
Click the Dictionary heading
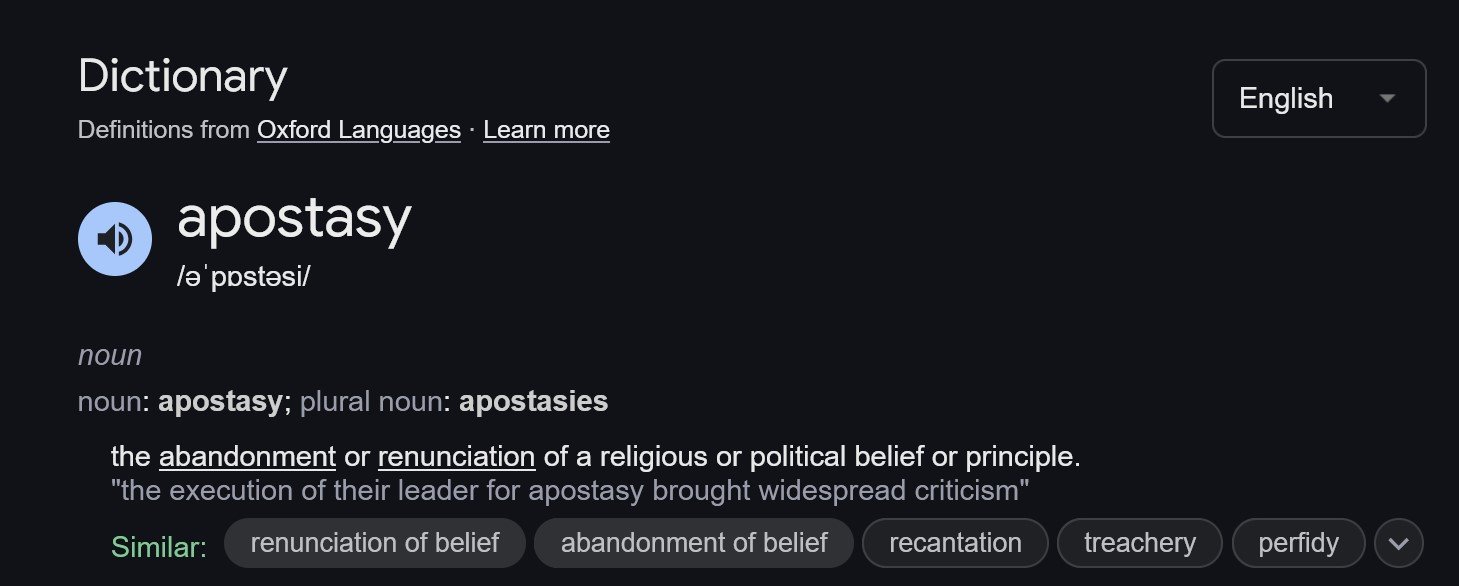pos(183,76)
